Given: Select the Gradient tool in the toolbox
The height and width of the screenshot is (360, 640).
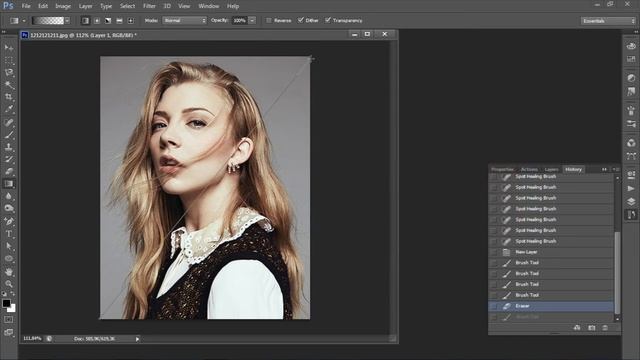Looking at the screenshot, I should point(9,184).
